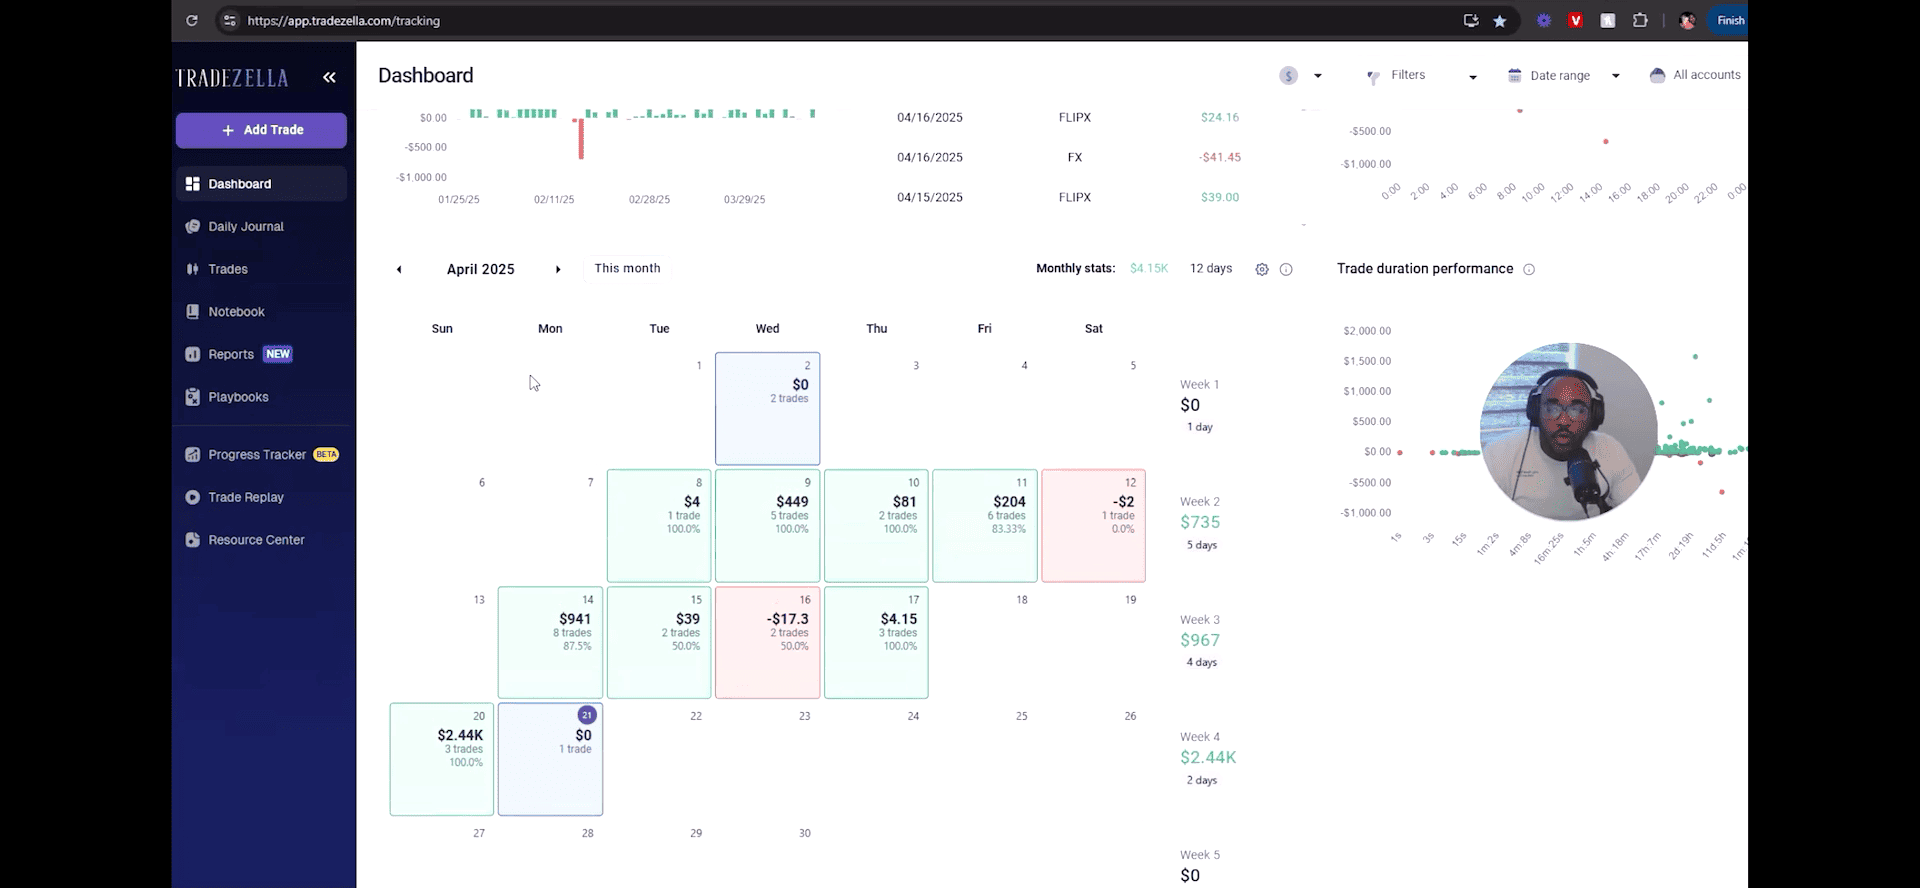Click the calendar settings gear icon
The height and width of the screenshot is (888, 1920).
tap(1262, 270)
